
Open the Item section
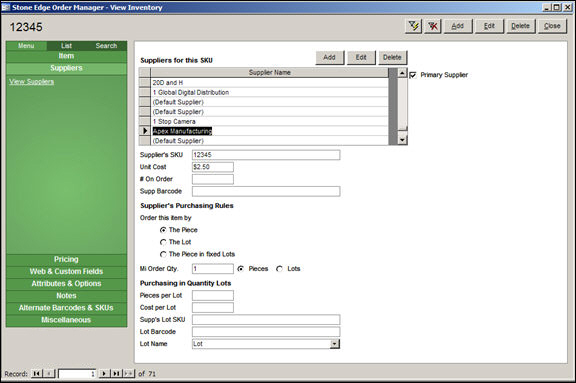66,56
